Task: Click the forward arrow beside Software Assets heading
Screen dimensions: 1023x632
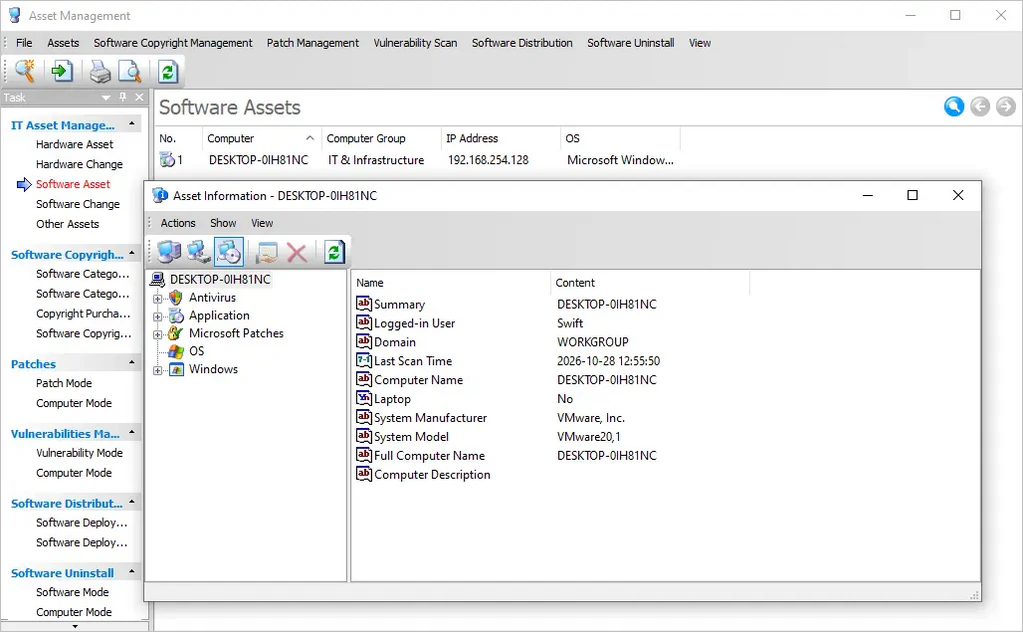Action: 1005,106
